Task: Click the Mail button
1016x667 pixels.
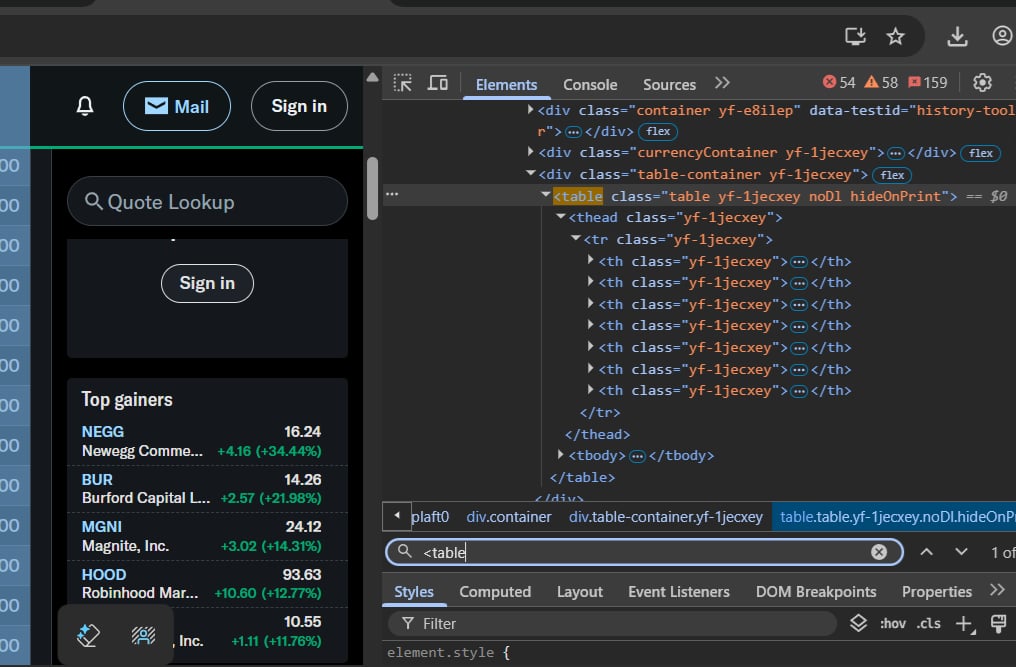Action: (177, 106)
